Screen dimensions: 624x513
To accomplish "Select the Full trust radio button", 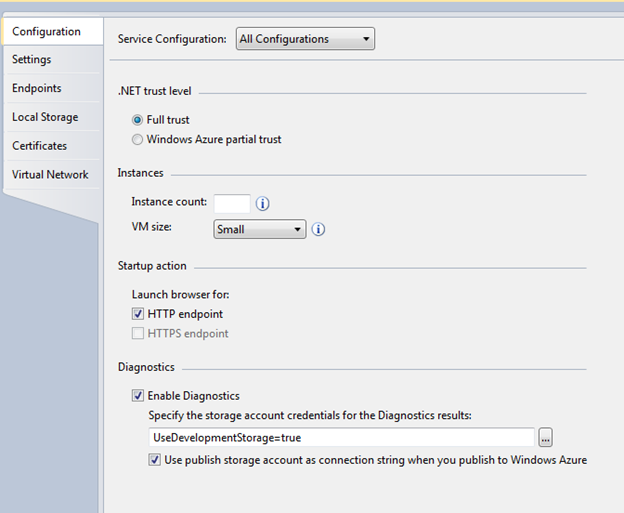I will (138, 120).
